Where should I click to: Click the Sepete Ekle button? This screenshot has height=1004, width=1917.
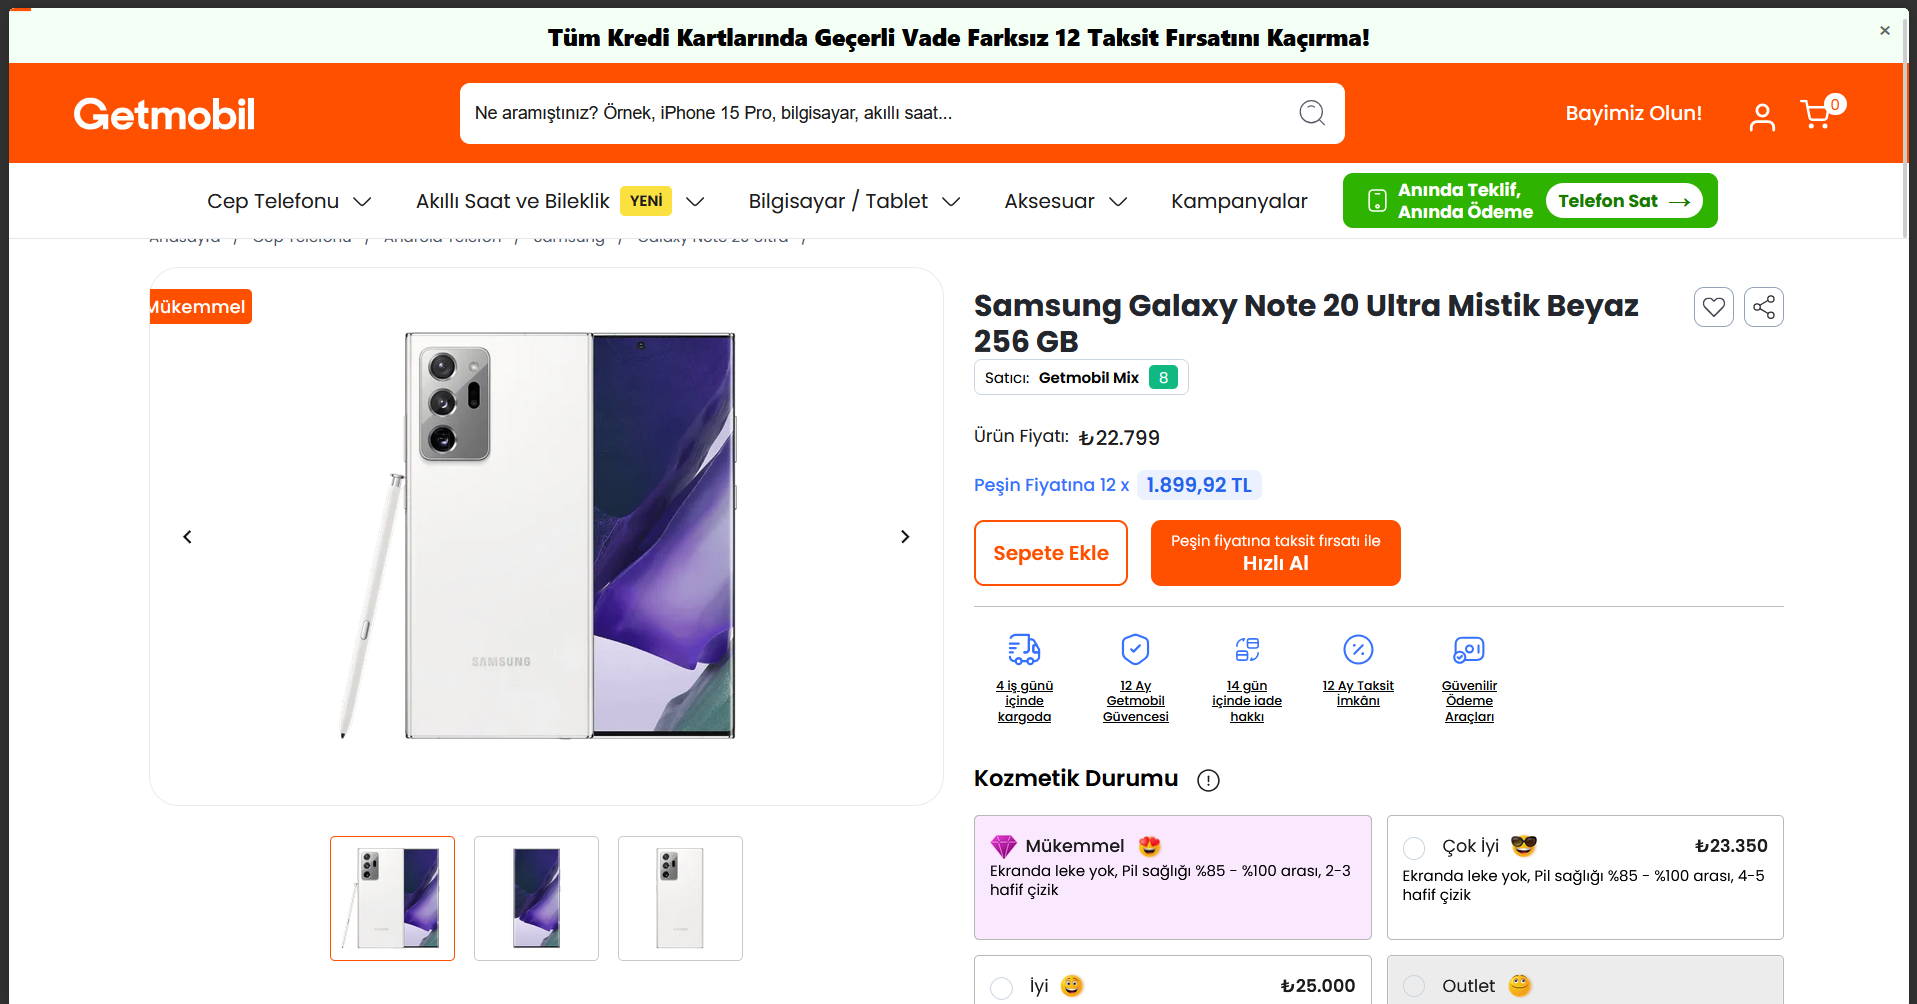pyautogui.click(x=1050, y=553)
